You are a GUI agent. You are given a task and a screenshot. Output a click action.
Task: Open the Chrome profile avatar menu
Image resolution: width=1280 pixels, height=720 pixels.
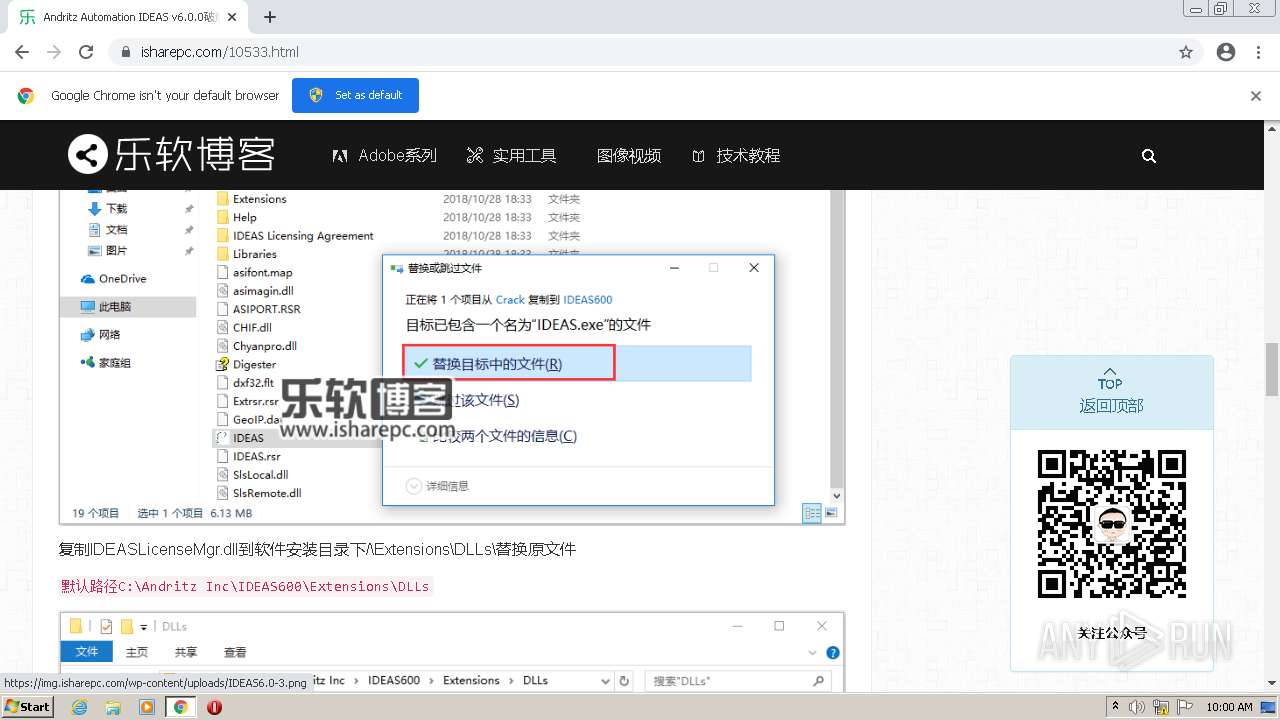(x=1226, y=52)
